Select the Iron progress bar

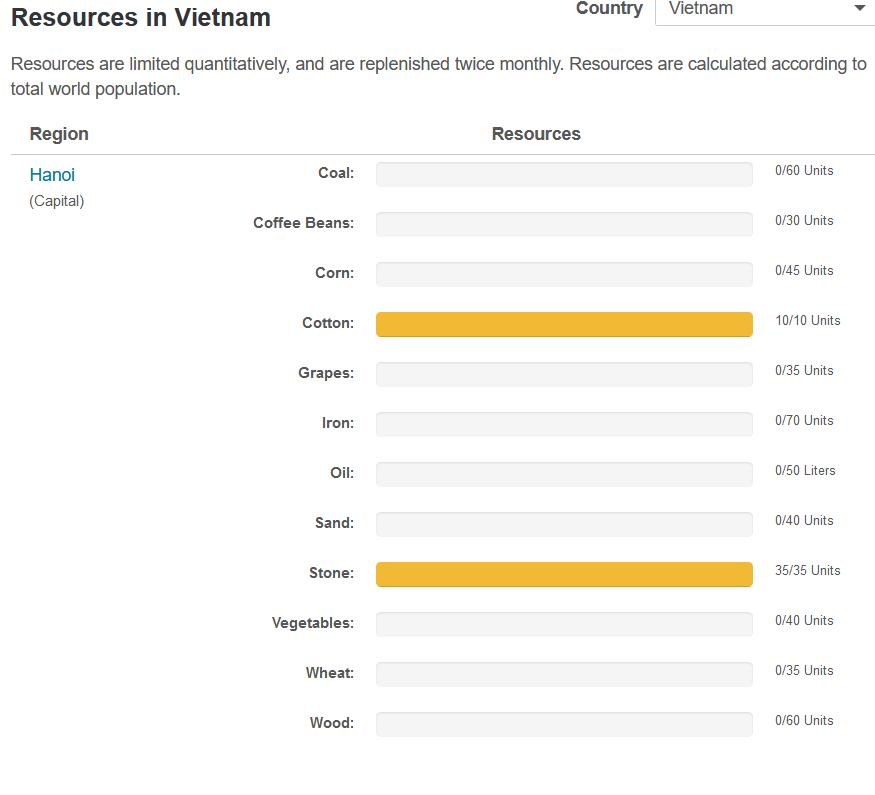tap(564, 424)
